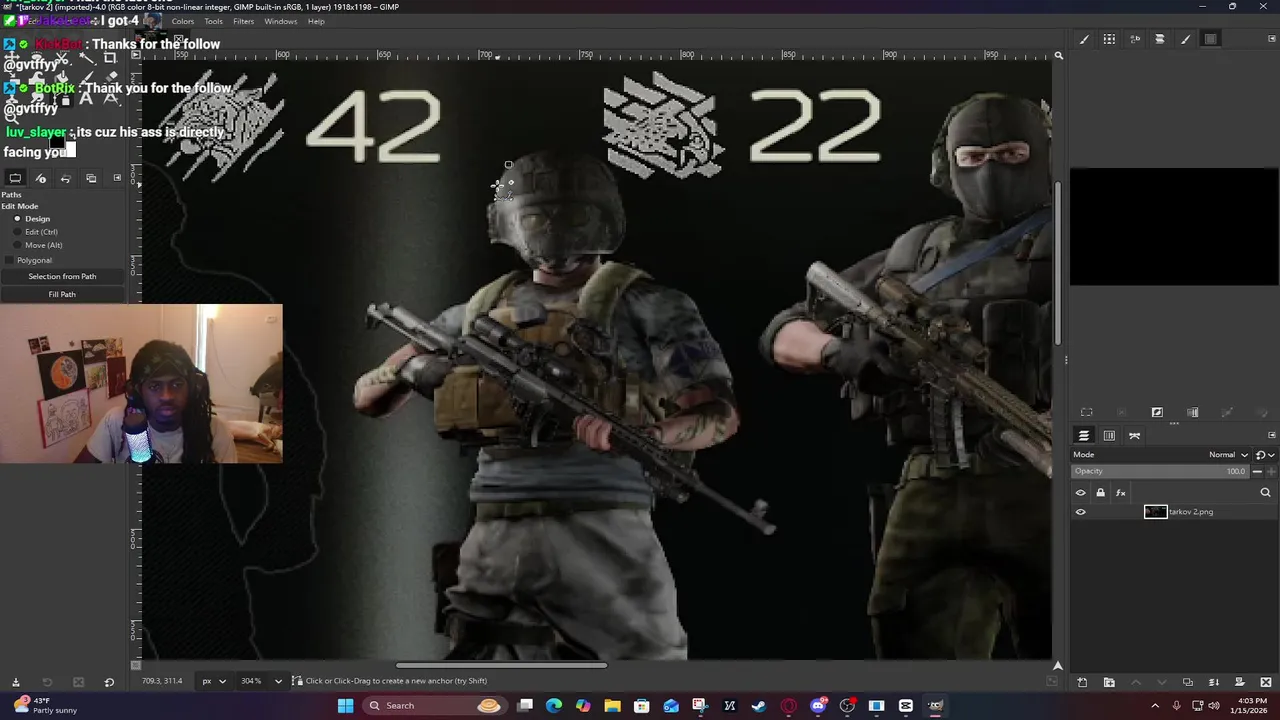Switch to the Paths tab
1280x720 pixels.
[1134, 435]
